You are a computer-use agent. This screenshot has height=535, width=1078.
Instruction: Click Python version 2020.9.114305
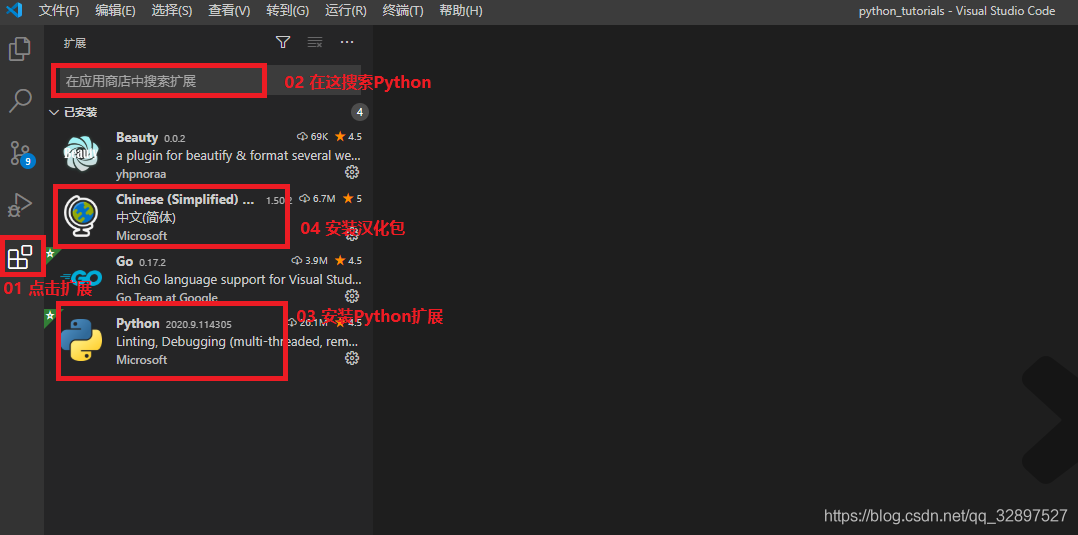tap(199, 325)
